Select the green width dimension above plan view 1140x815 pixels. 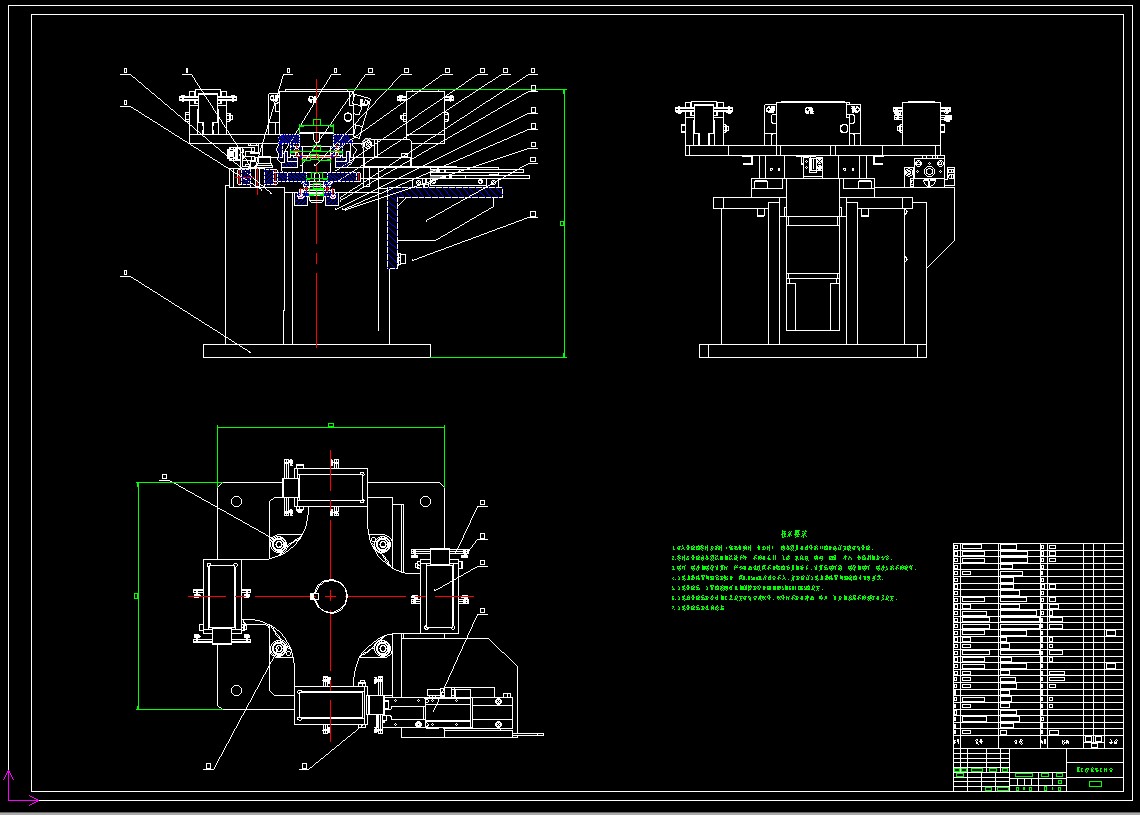(331, 427)
